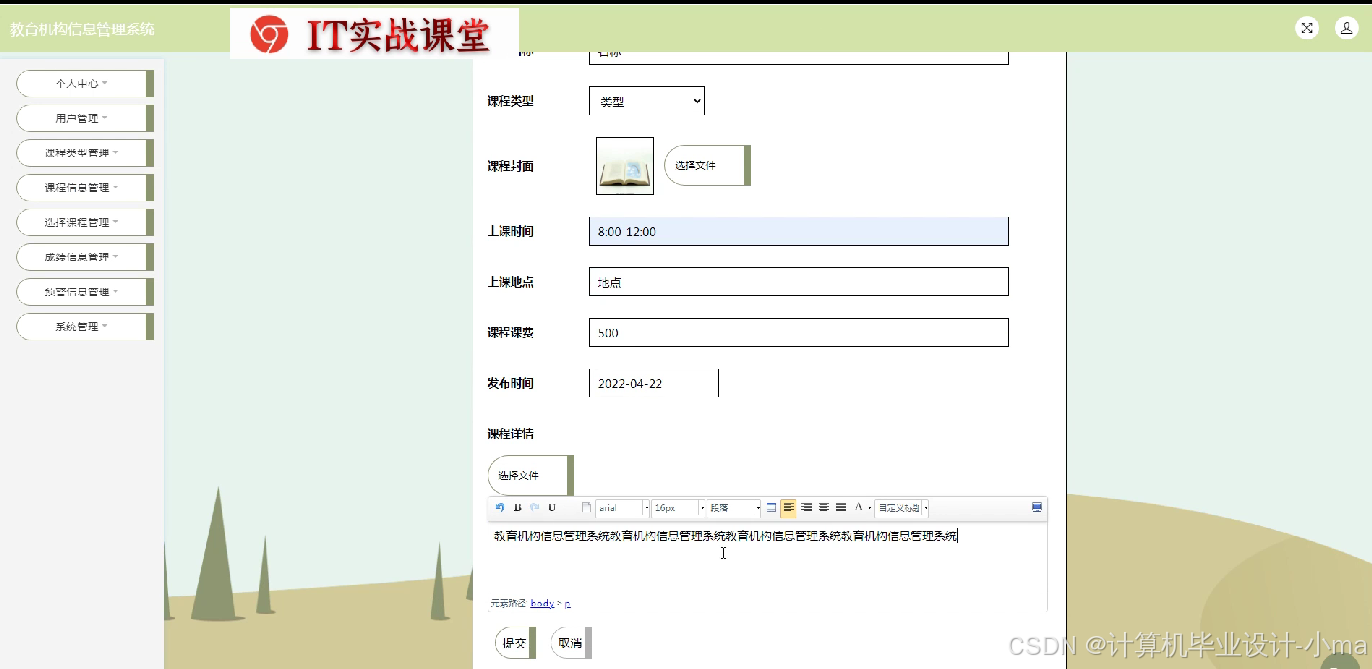1372x669 pixels.
Task: Focus the course fee field showing 500
Action: (x=799, y=332)
